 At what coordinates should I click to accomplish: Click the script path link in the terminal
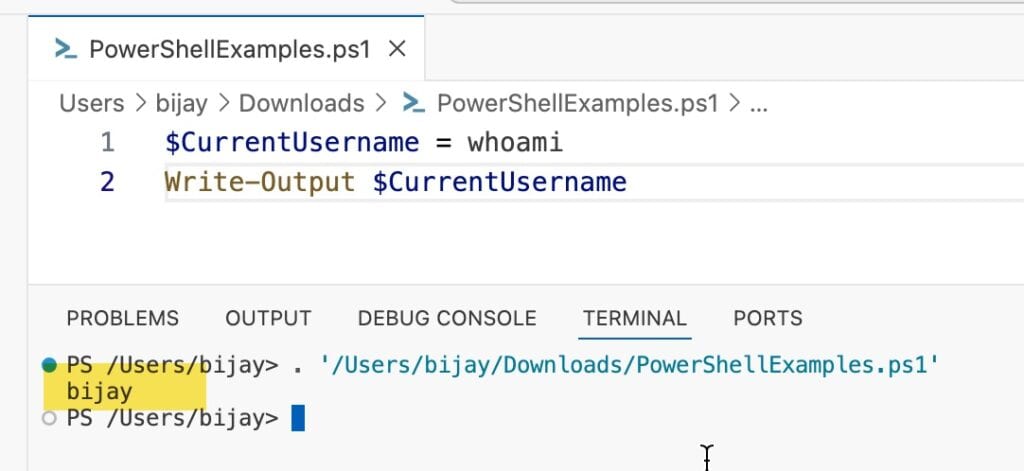click(x=630, y=365)
